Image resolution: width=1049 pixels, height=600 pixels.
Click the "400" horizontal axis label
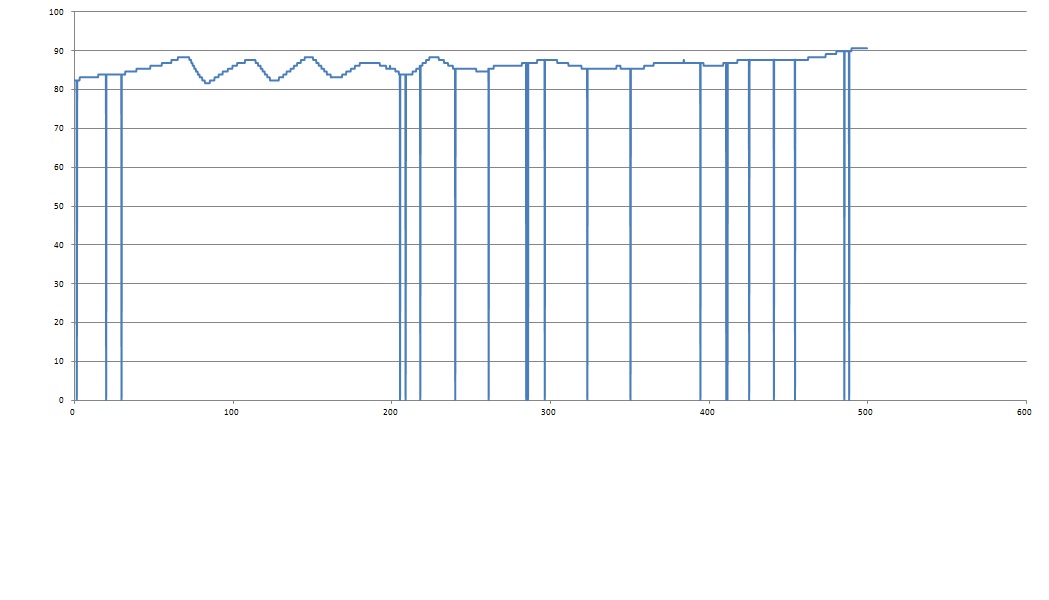[708, 411]
